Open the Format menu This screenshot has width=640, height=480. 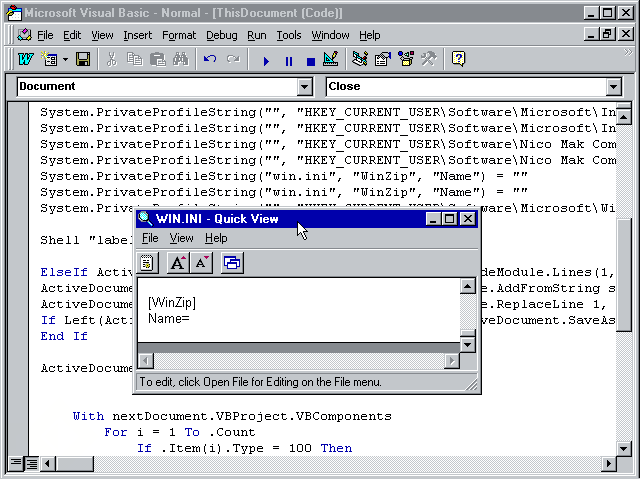point(179,36)
